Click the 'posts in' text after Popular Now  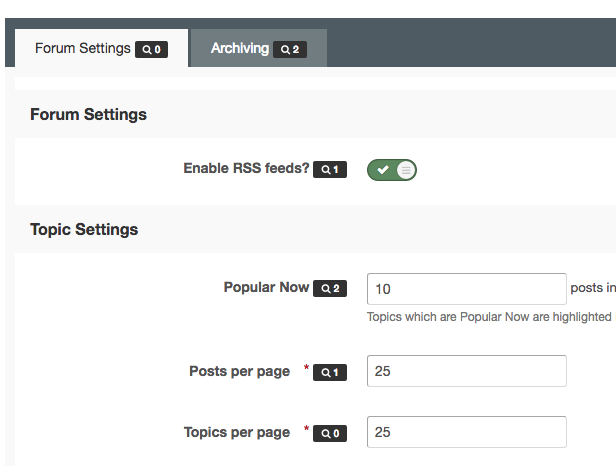tap(593, 288)
